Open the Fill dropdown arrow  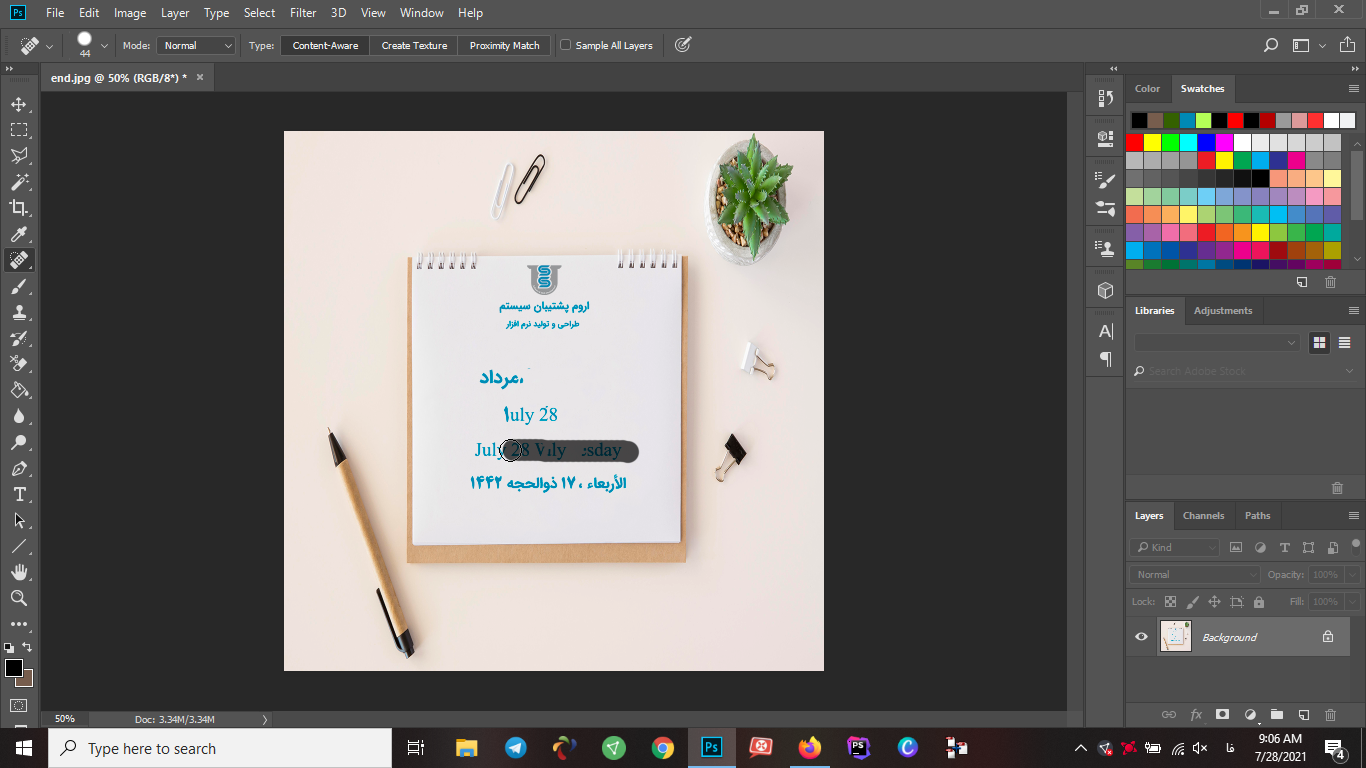pyautogui.click(x=1352, y=602)
